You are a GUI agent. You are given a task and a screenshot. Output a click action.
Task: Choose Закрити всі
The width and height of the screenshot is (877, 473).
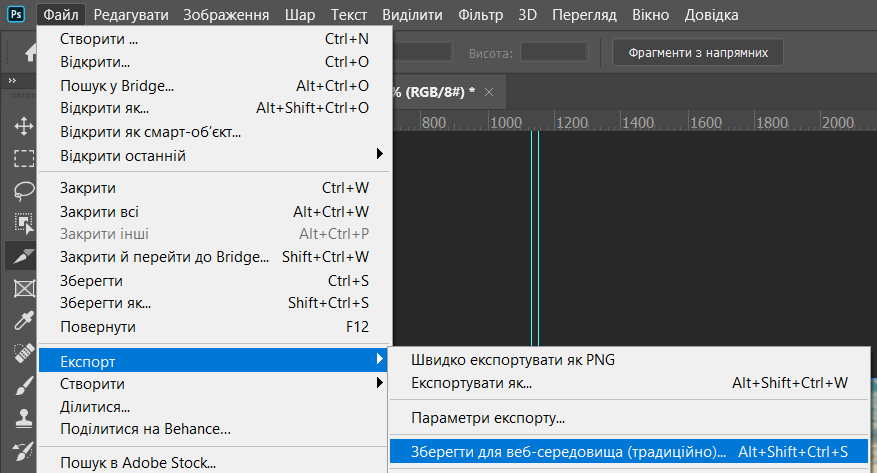(215, 212)
